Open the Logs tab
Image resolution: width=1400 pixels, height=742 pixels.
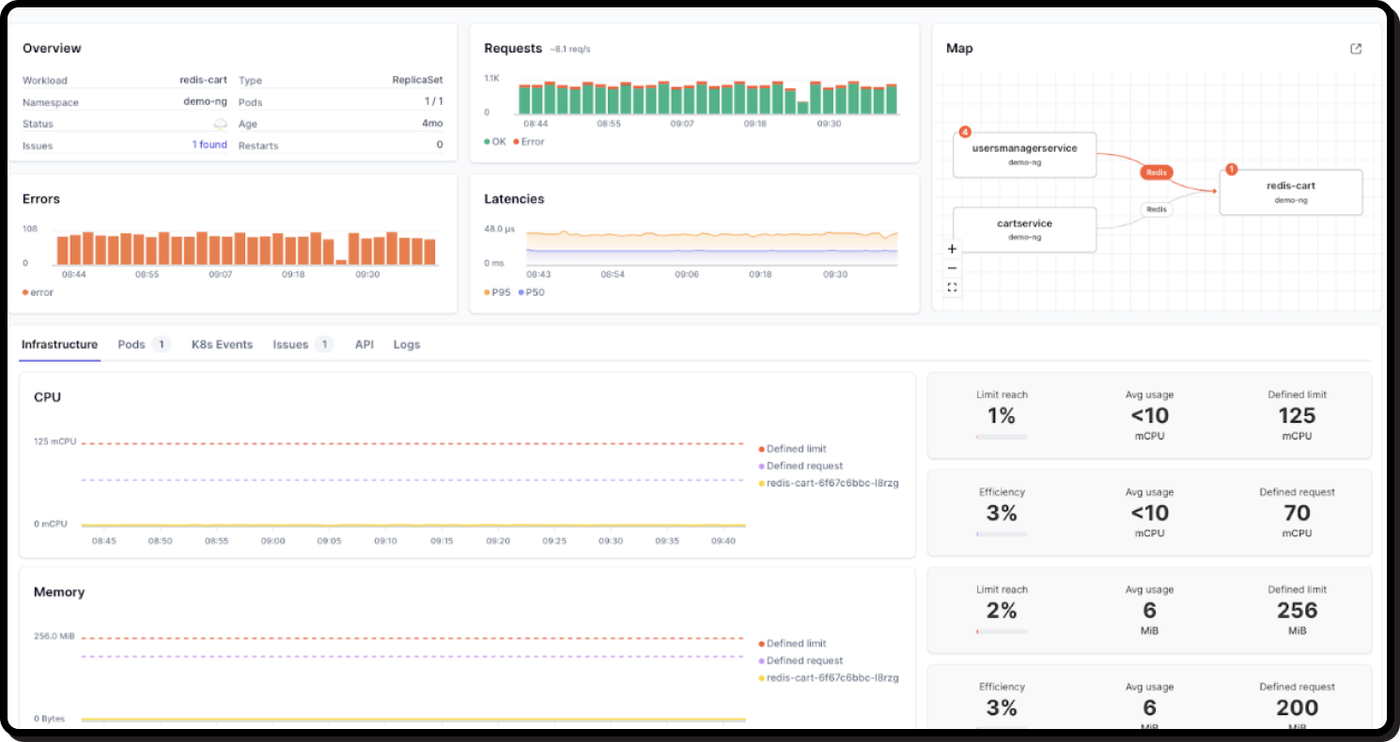[x=407, y=345]
